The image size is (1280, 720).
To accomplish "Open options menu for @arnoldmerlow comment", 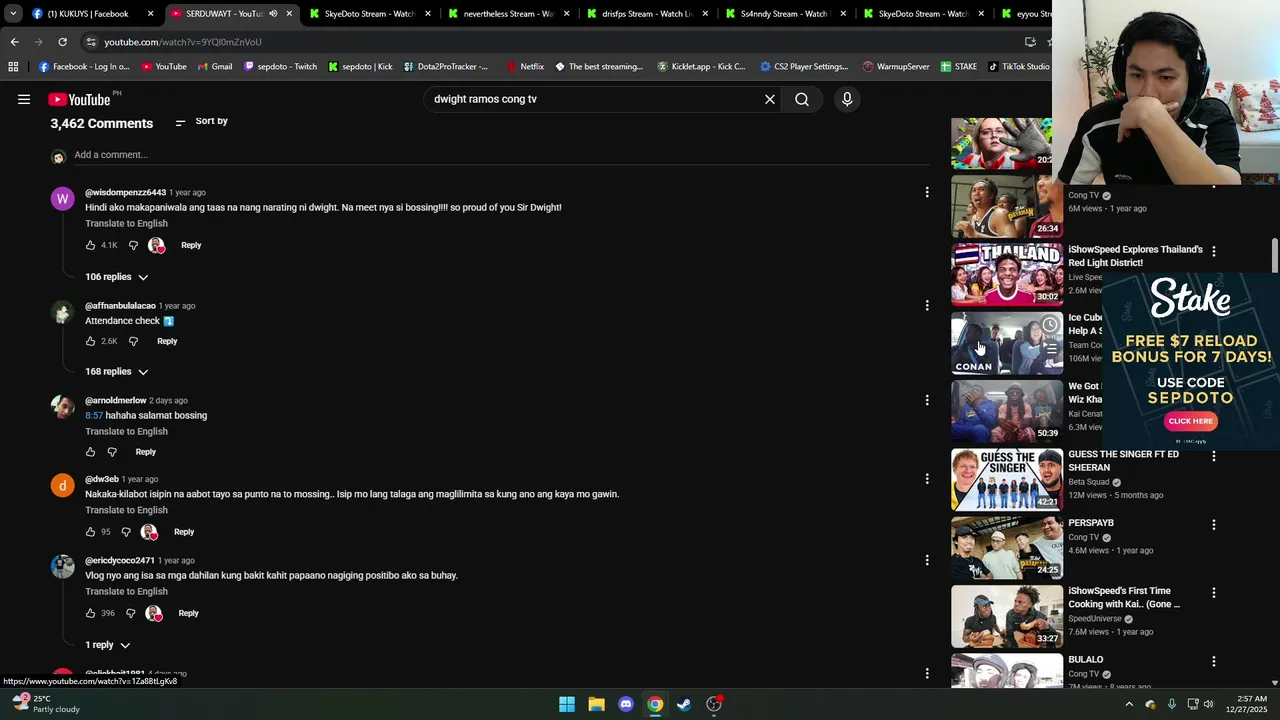I will 927,400.
